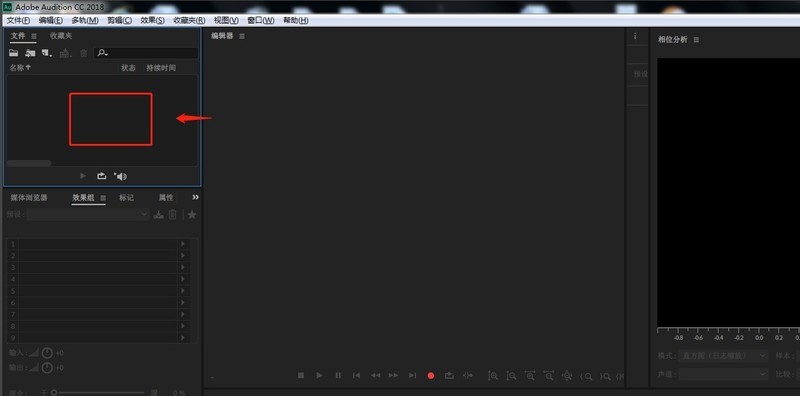The height and width of the screenshot is (396, 800).
Task: Click the Zoom In amplitude icon
Action: (493, 376)
